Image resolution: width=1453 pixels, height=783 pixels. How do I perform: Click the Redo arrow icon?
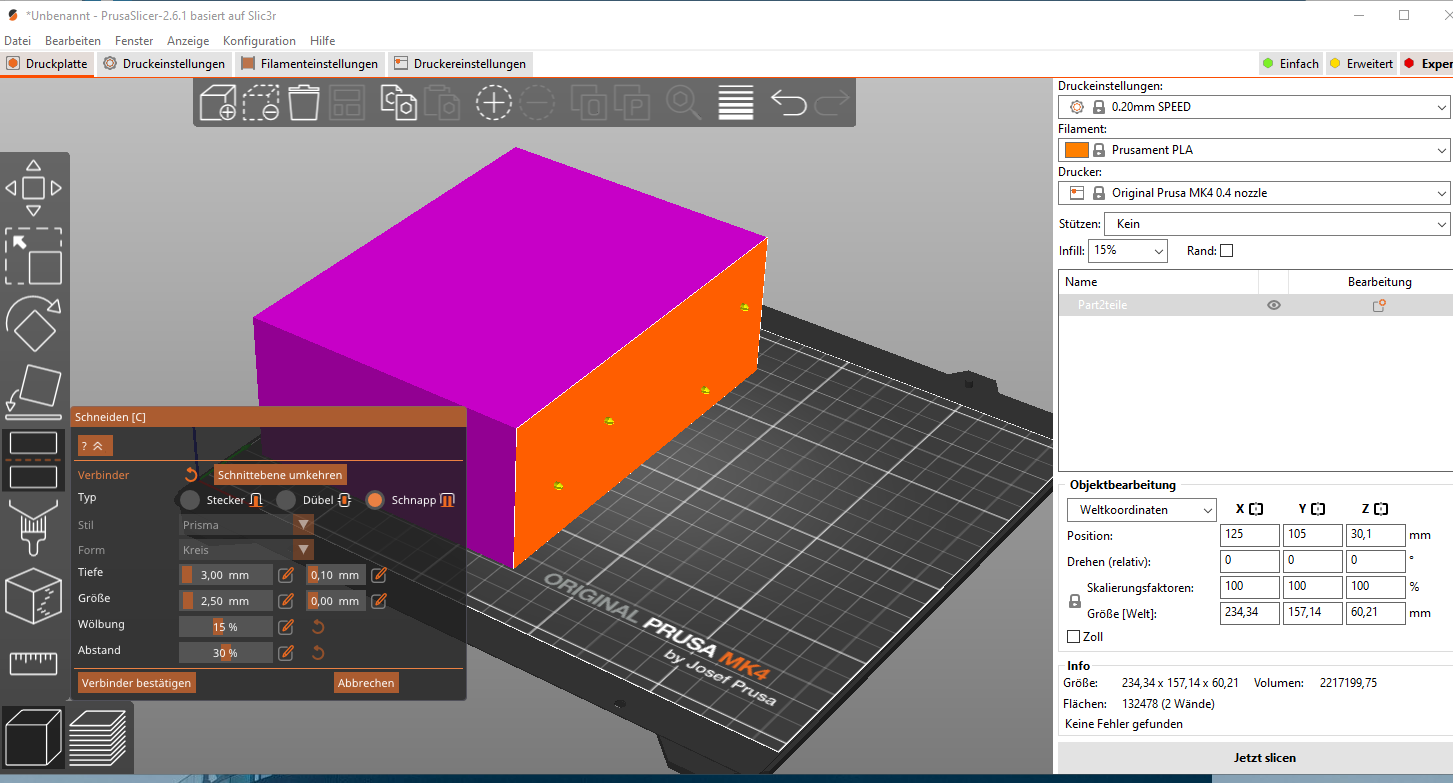point(832,102)
